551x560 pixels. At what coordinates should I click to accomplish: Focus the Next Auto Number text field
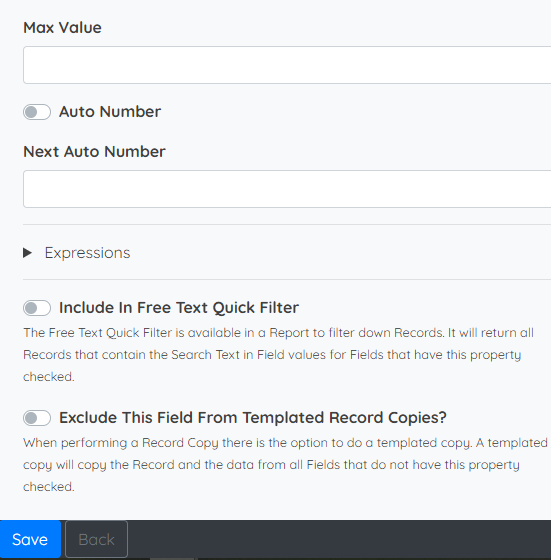coord(287,189)
